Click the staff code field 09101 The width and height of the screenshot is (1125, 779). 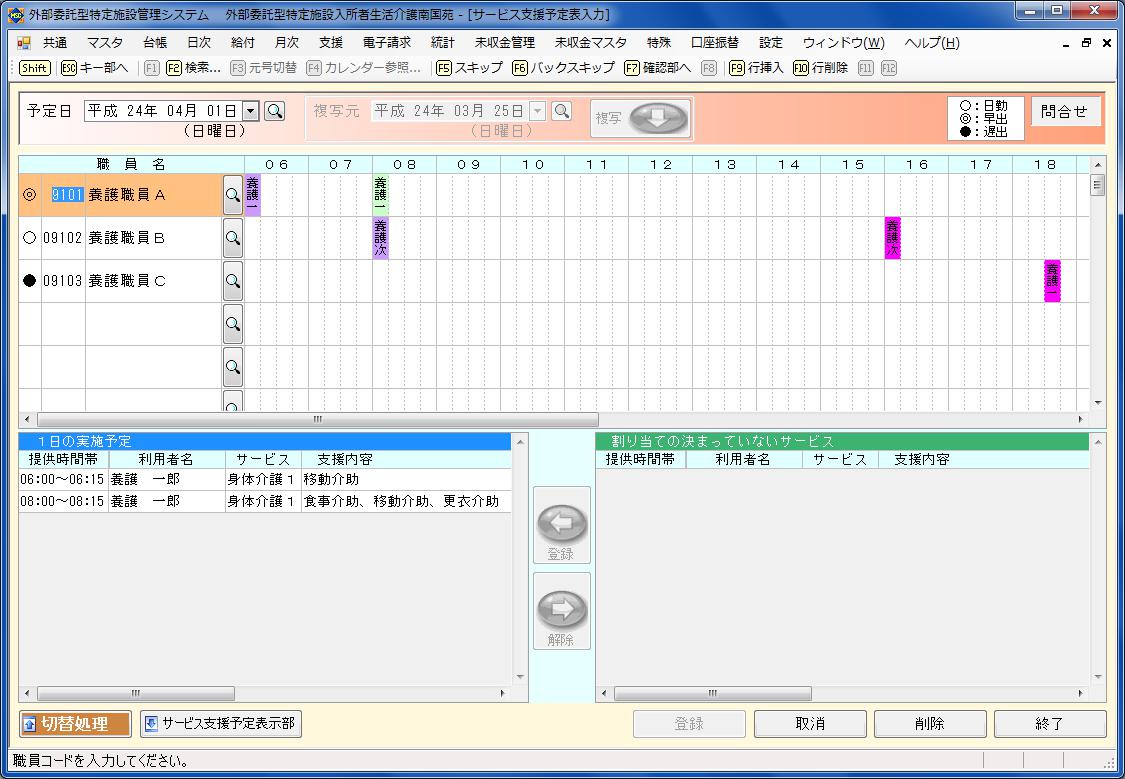67,196
